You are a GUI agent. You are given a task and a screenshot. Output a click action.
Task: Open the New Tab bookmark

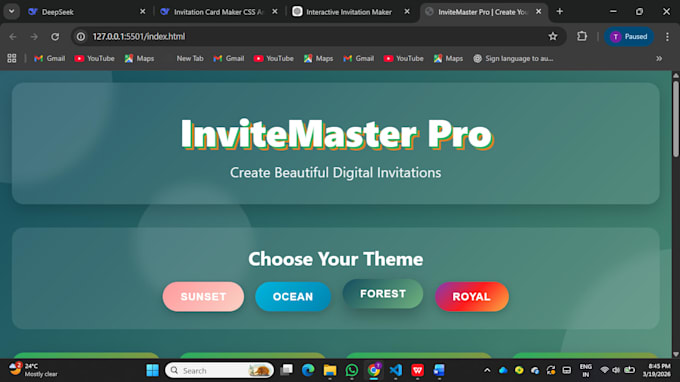click(x=190, y=59)
